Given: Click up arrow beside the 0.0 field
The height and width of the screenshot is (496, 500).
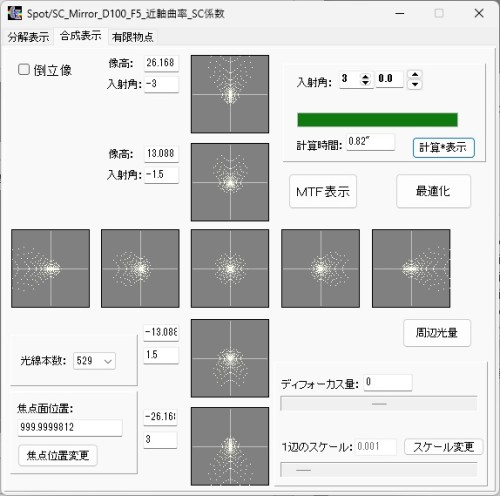Looking at the screenshot, I should (415, 75).
